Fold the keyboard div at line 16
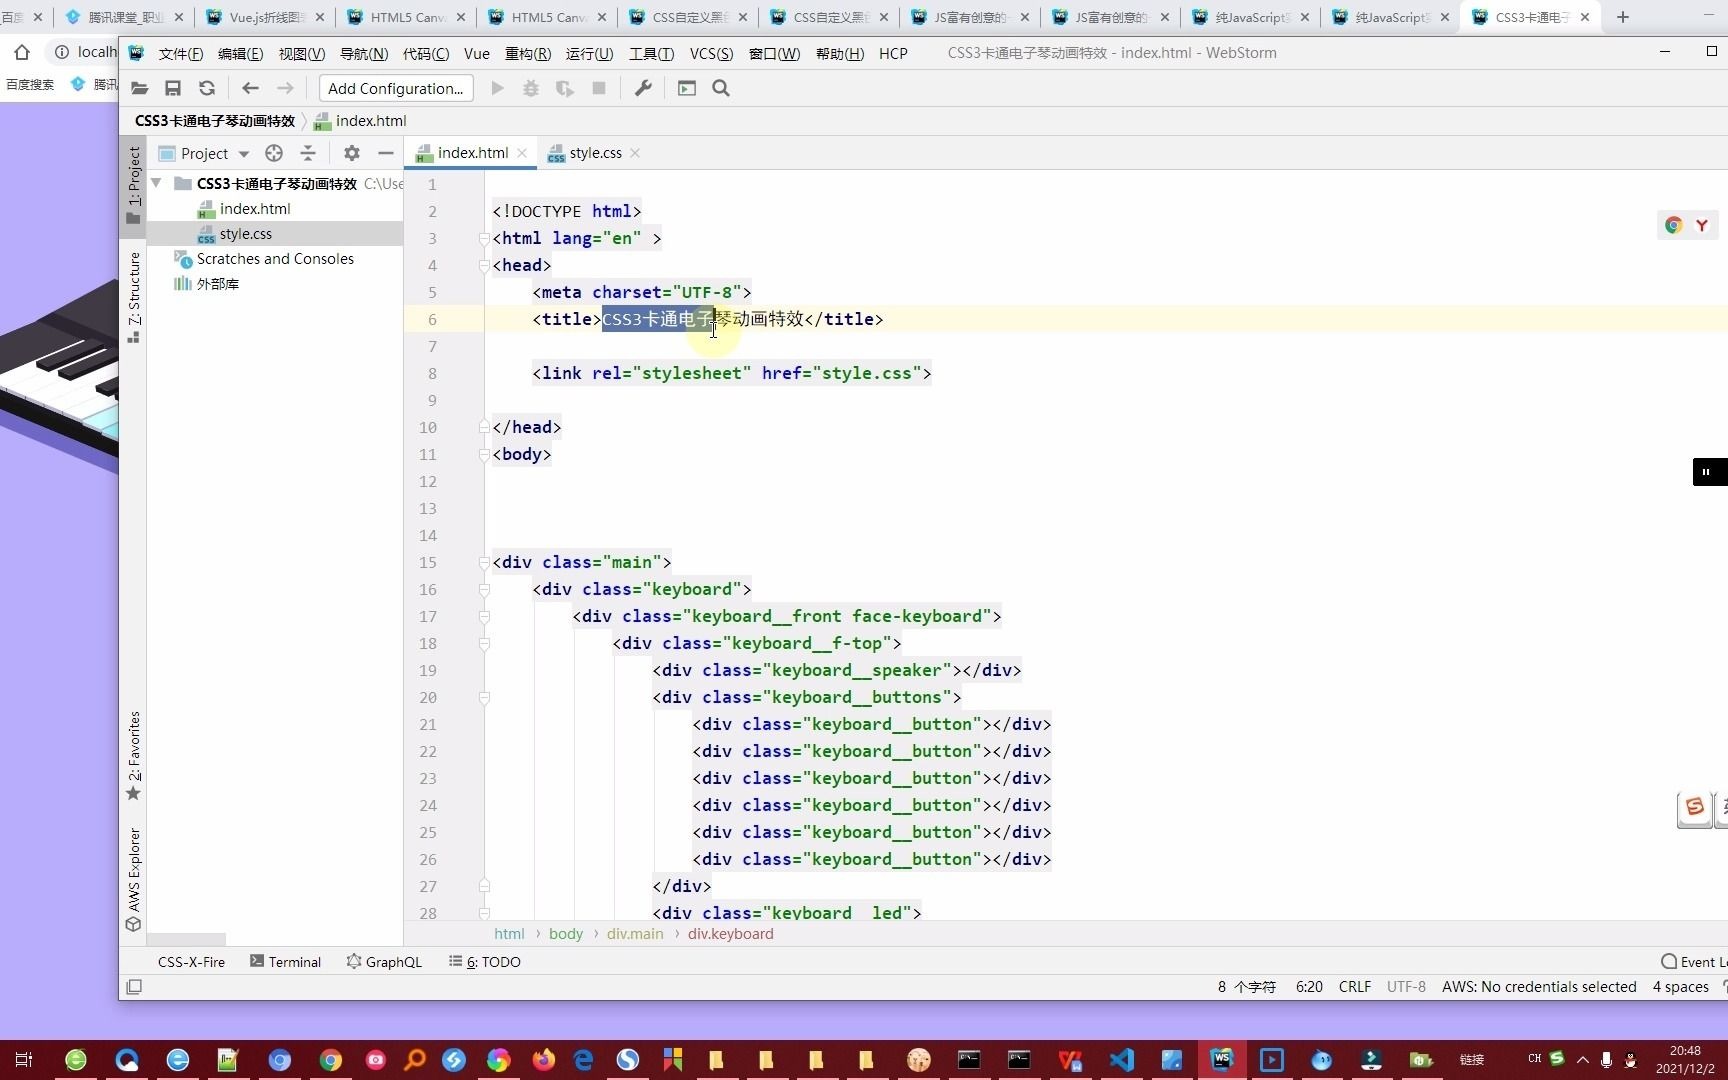The image size is (1728, 1080). [484, 589]
